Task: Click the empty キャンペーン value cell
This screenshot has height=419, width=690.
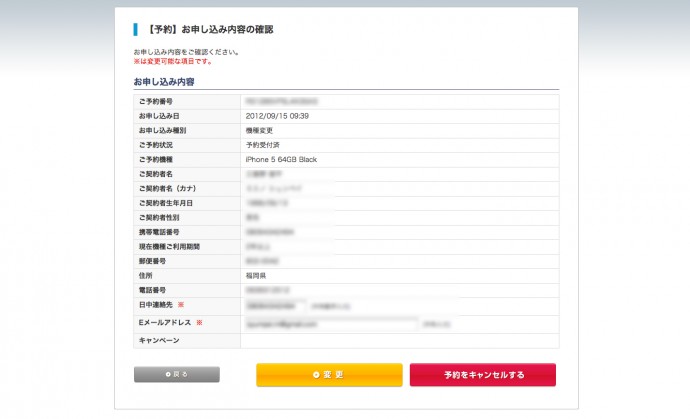Action: pos(398,341)
